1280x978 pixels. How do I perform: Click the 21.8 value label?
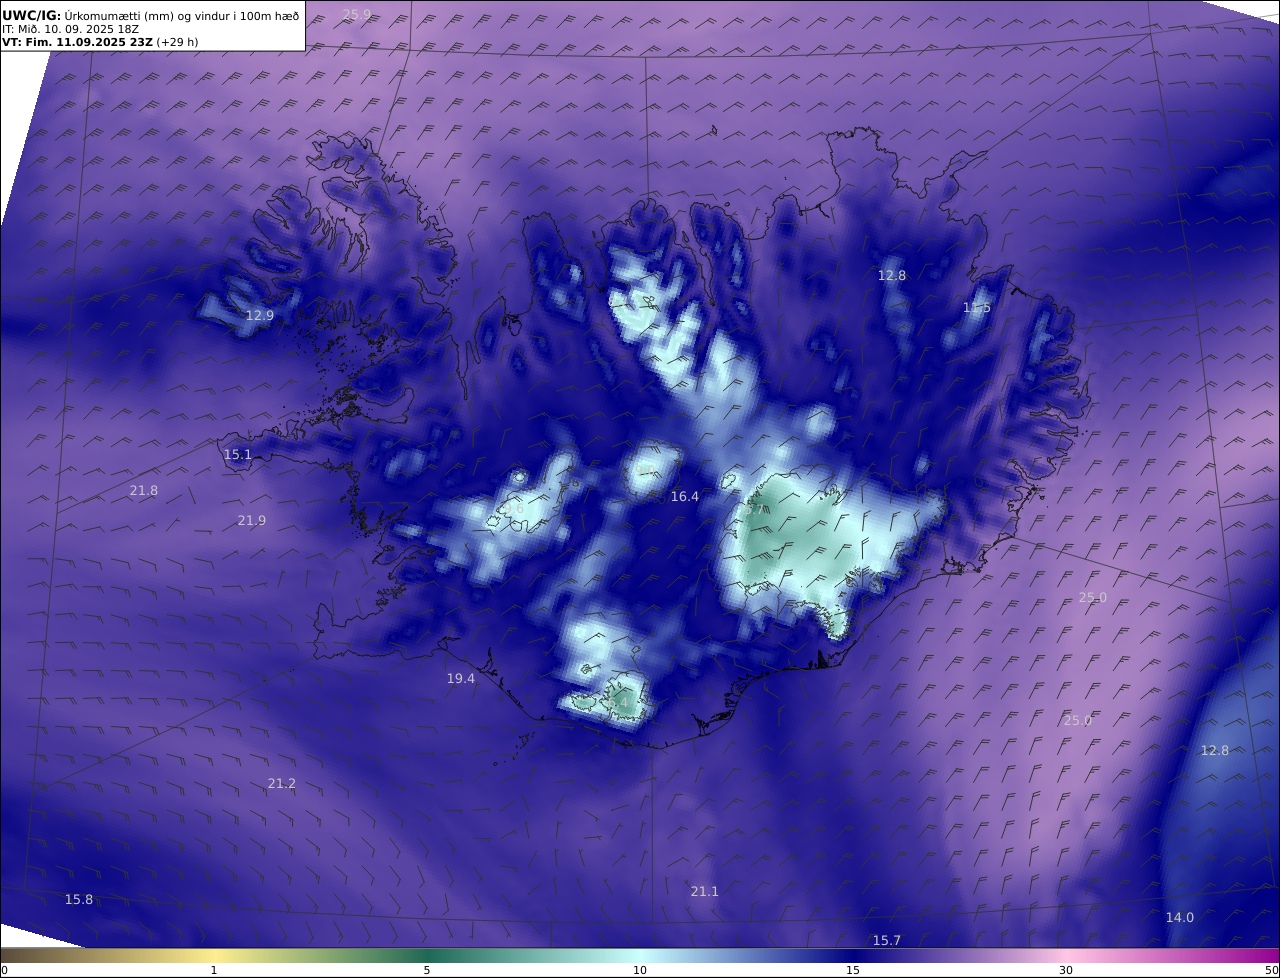tap(144, 490)
